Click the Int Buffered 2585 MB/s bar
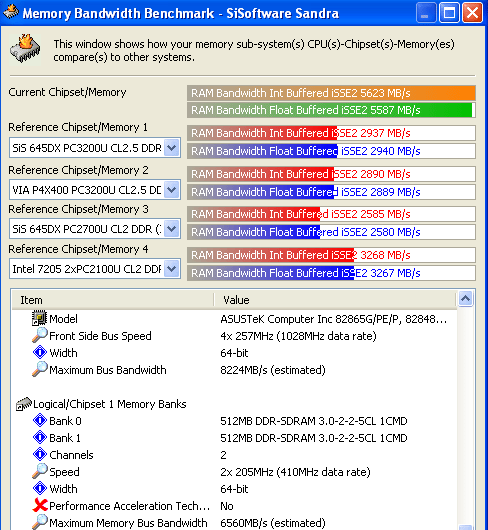 (x=331, y=214)
